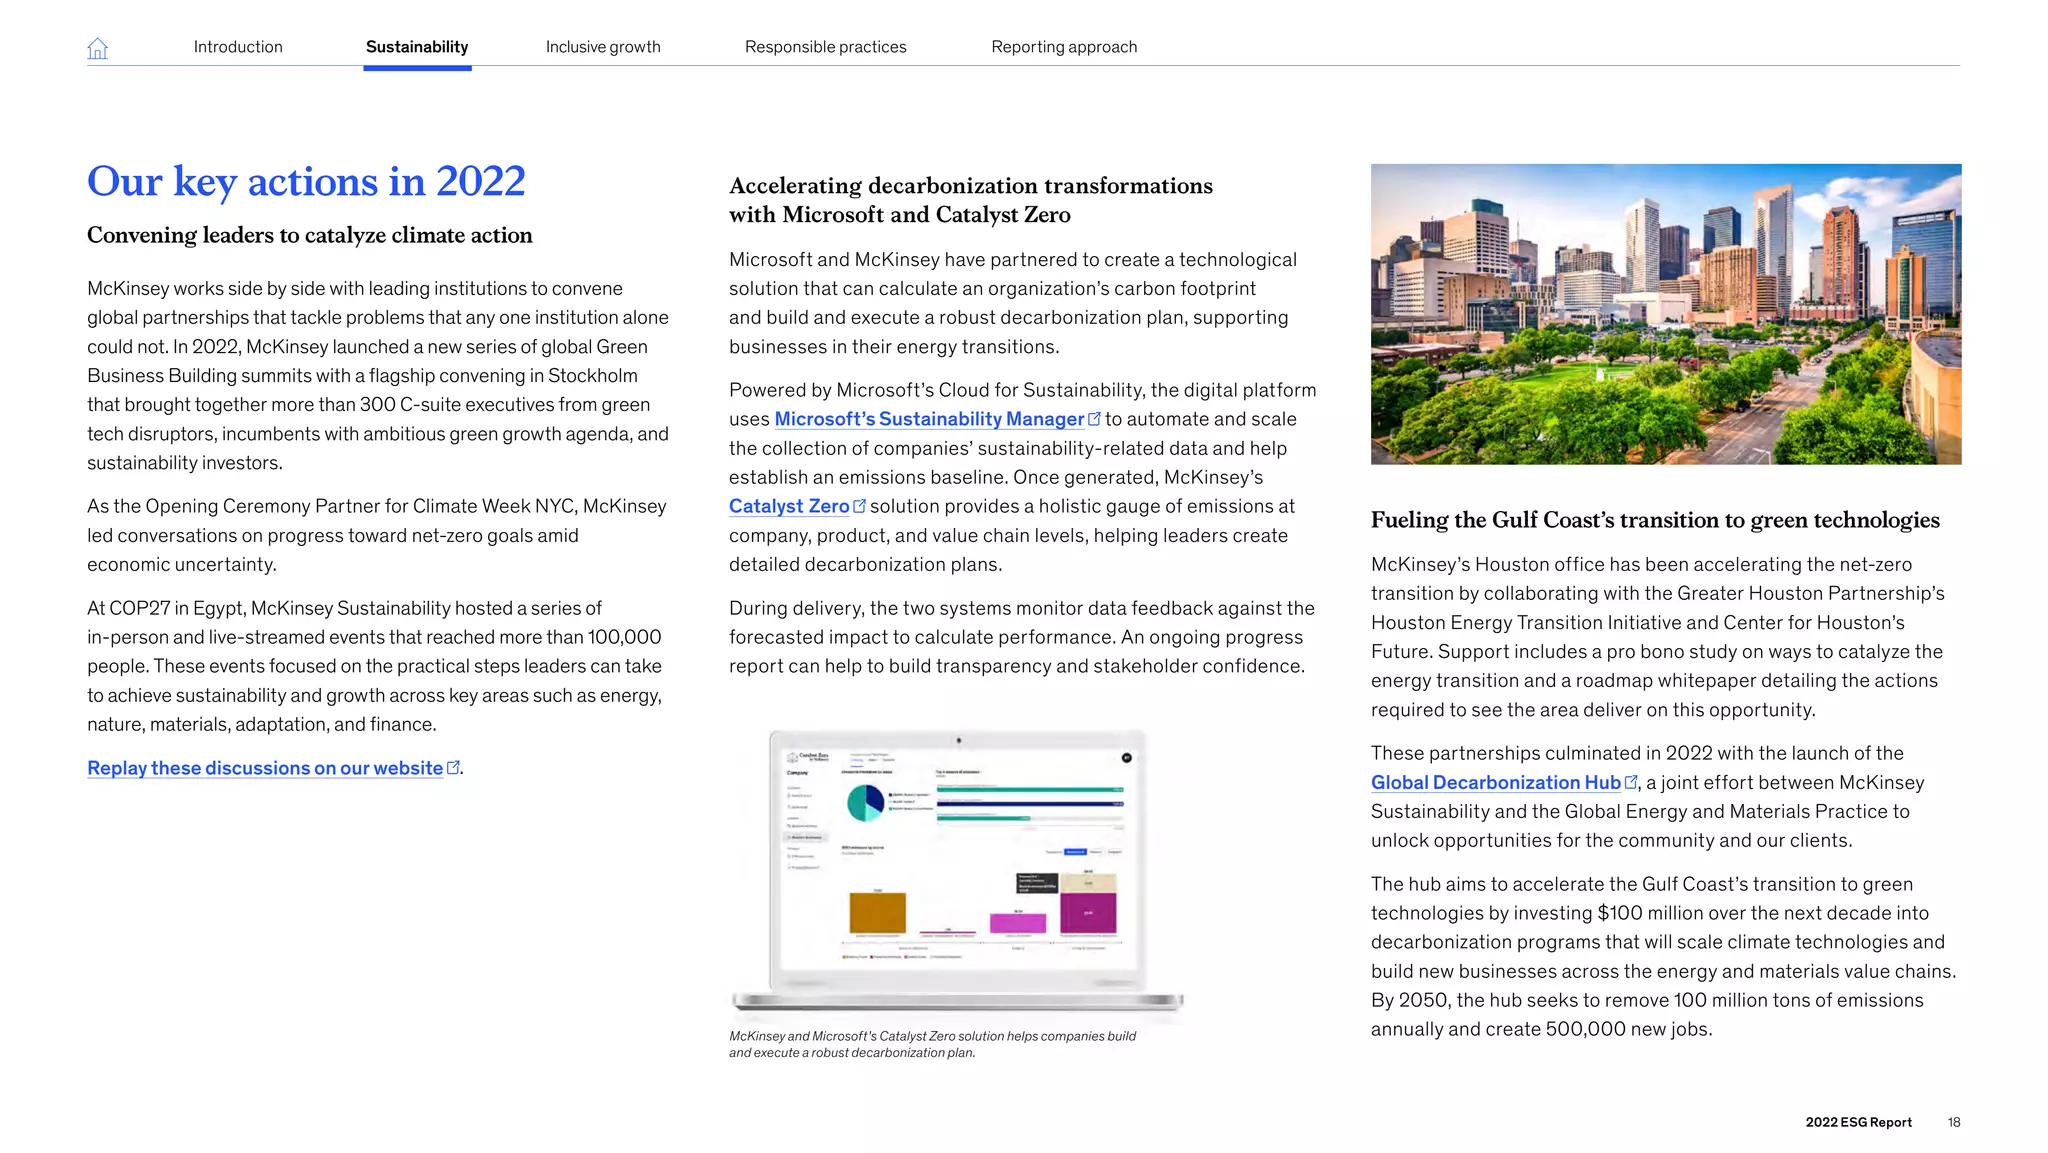Open the Catalyst Zero link
2048x1153 pixels.
789,506
